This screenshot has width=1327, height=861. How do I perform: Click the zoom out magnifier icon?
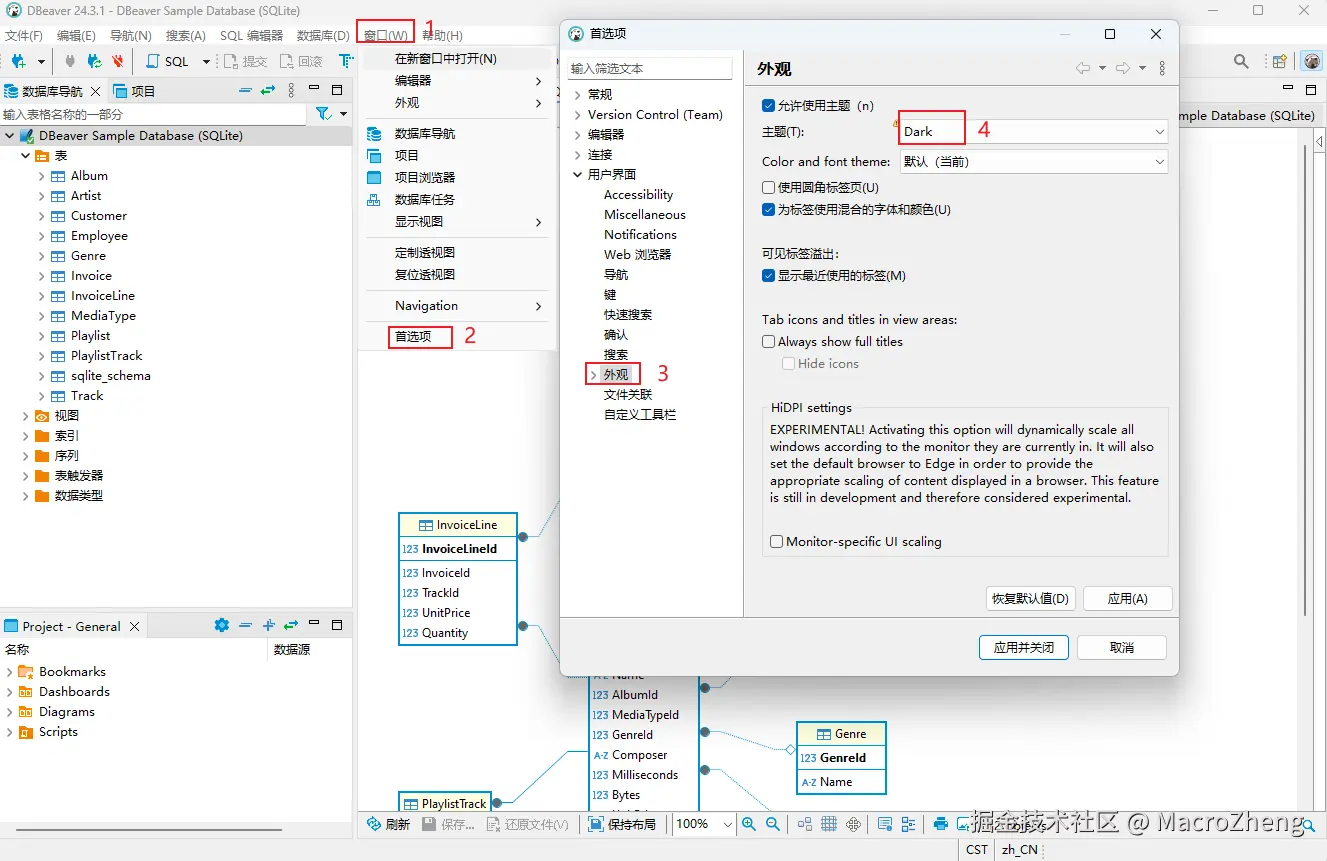click(x=773, y=824)
